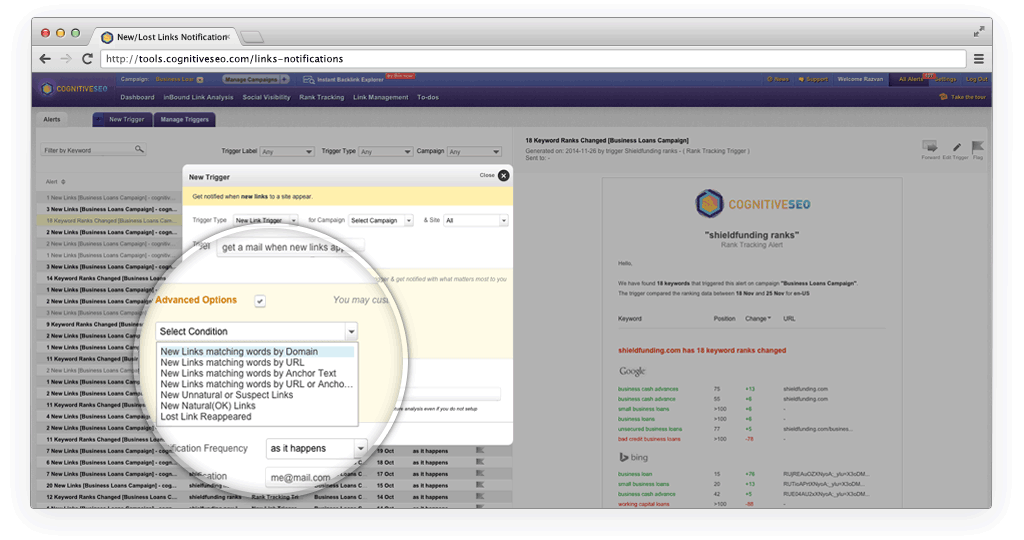Click 'unsecured business loans' keyword in email
The width and height of the screenshot is (1024, 540).
click(x=650, y=429)
